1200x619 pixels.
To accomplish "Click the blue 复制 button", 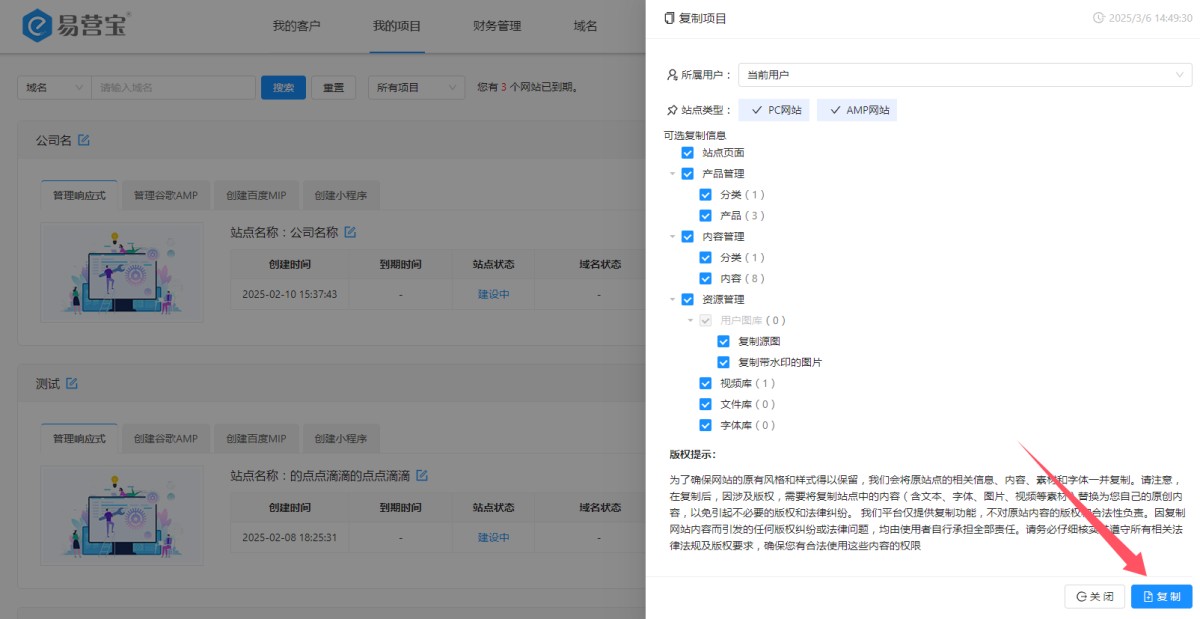I will (x=1161, y=596).
